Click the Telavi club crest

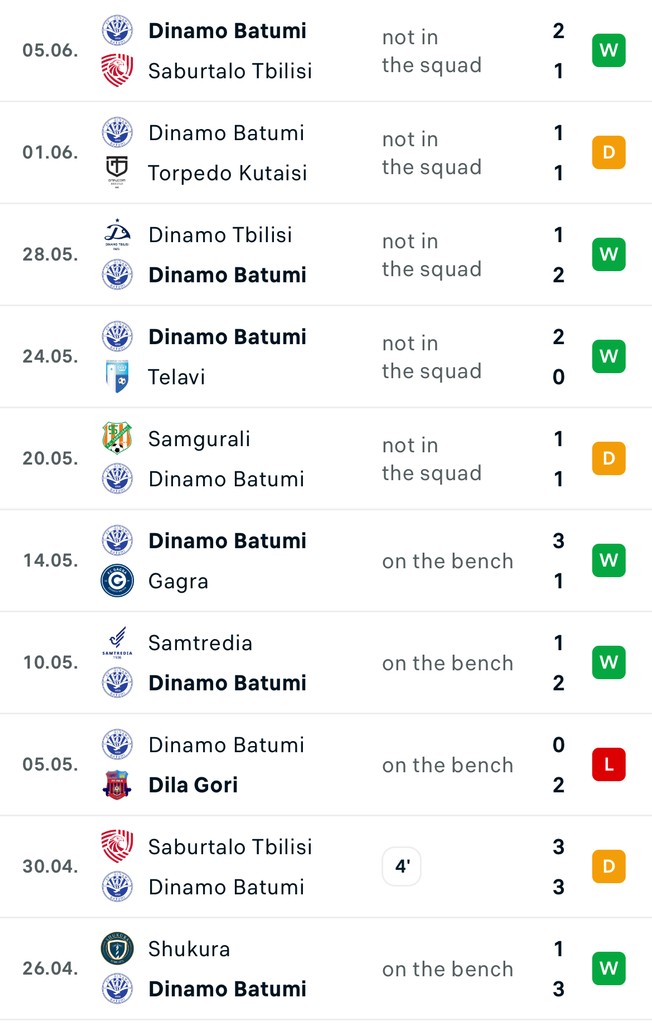(117, 377)
